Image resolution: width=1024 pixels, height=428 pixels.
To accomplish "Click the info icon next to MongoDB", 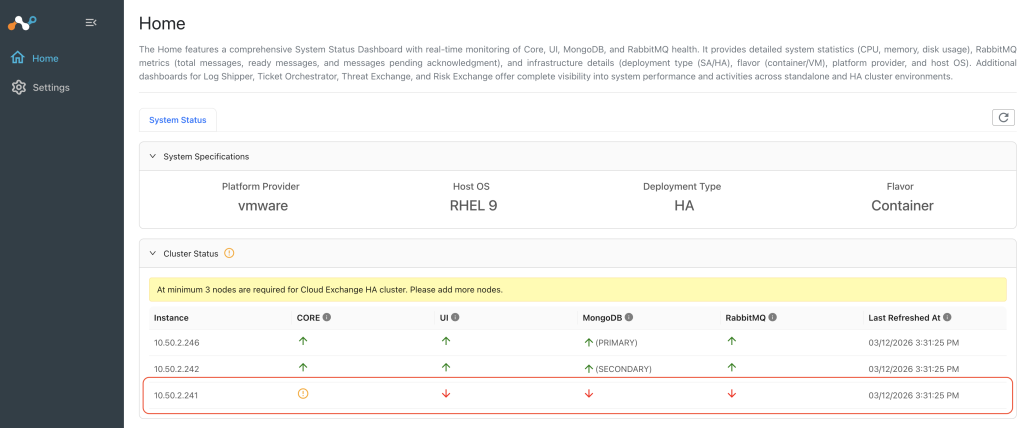I will coord(629,317).
